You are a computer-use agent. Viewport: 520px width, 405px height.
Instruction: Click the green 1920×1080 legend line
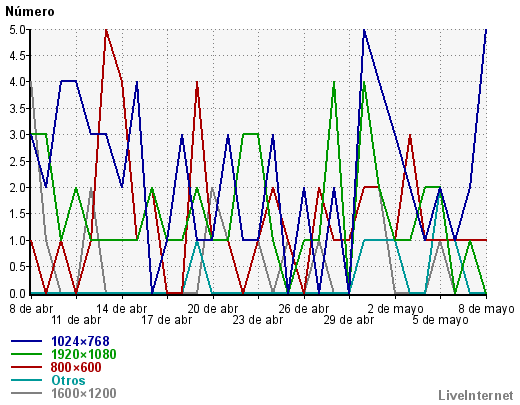coord(26,354)
